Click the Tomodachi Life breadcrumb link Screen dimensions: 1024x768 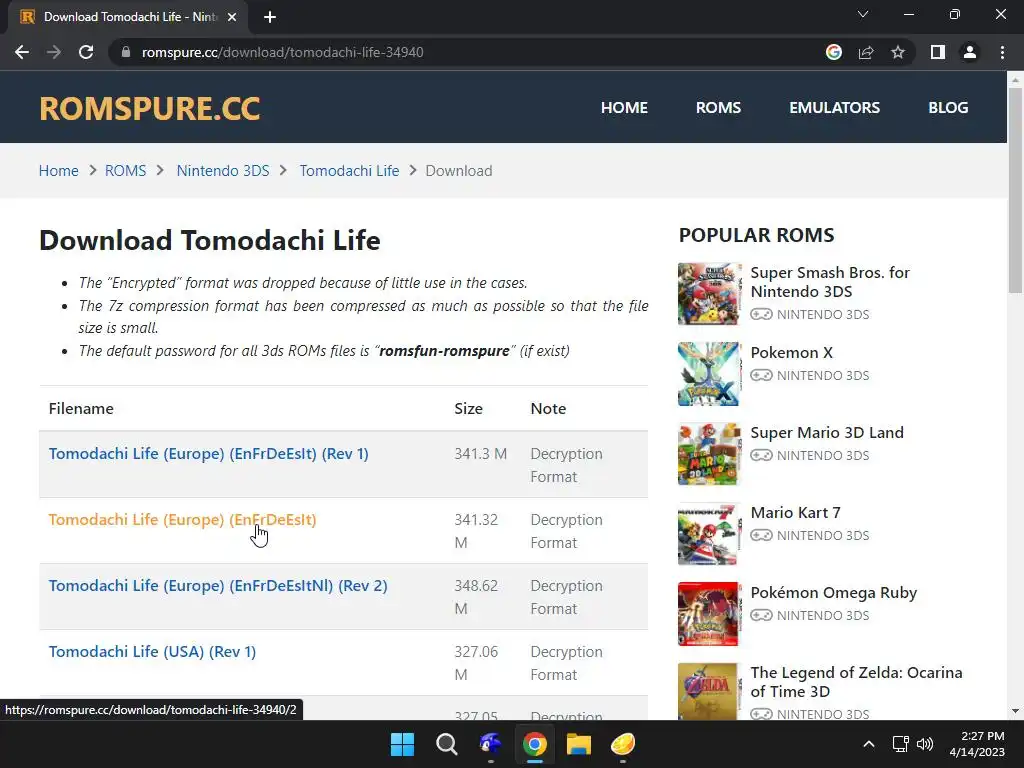(x=349, y=170)
